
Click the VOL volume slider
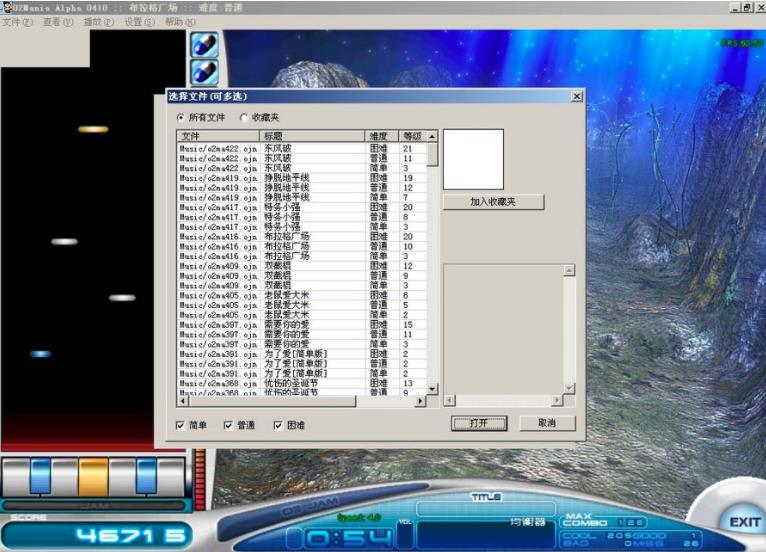click(405, 535)
